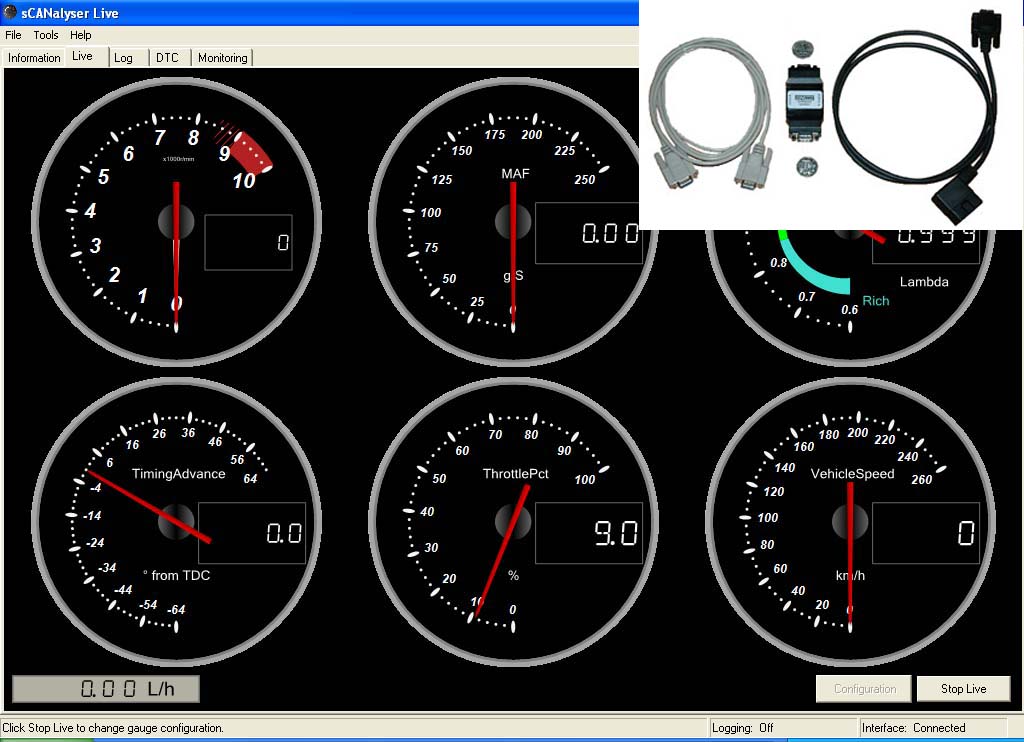Click the TimingAdvance gauge digital readout
Viewport: 1024px width, 742px height.
pos(251,533)
